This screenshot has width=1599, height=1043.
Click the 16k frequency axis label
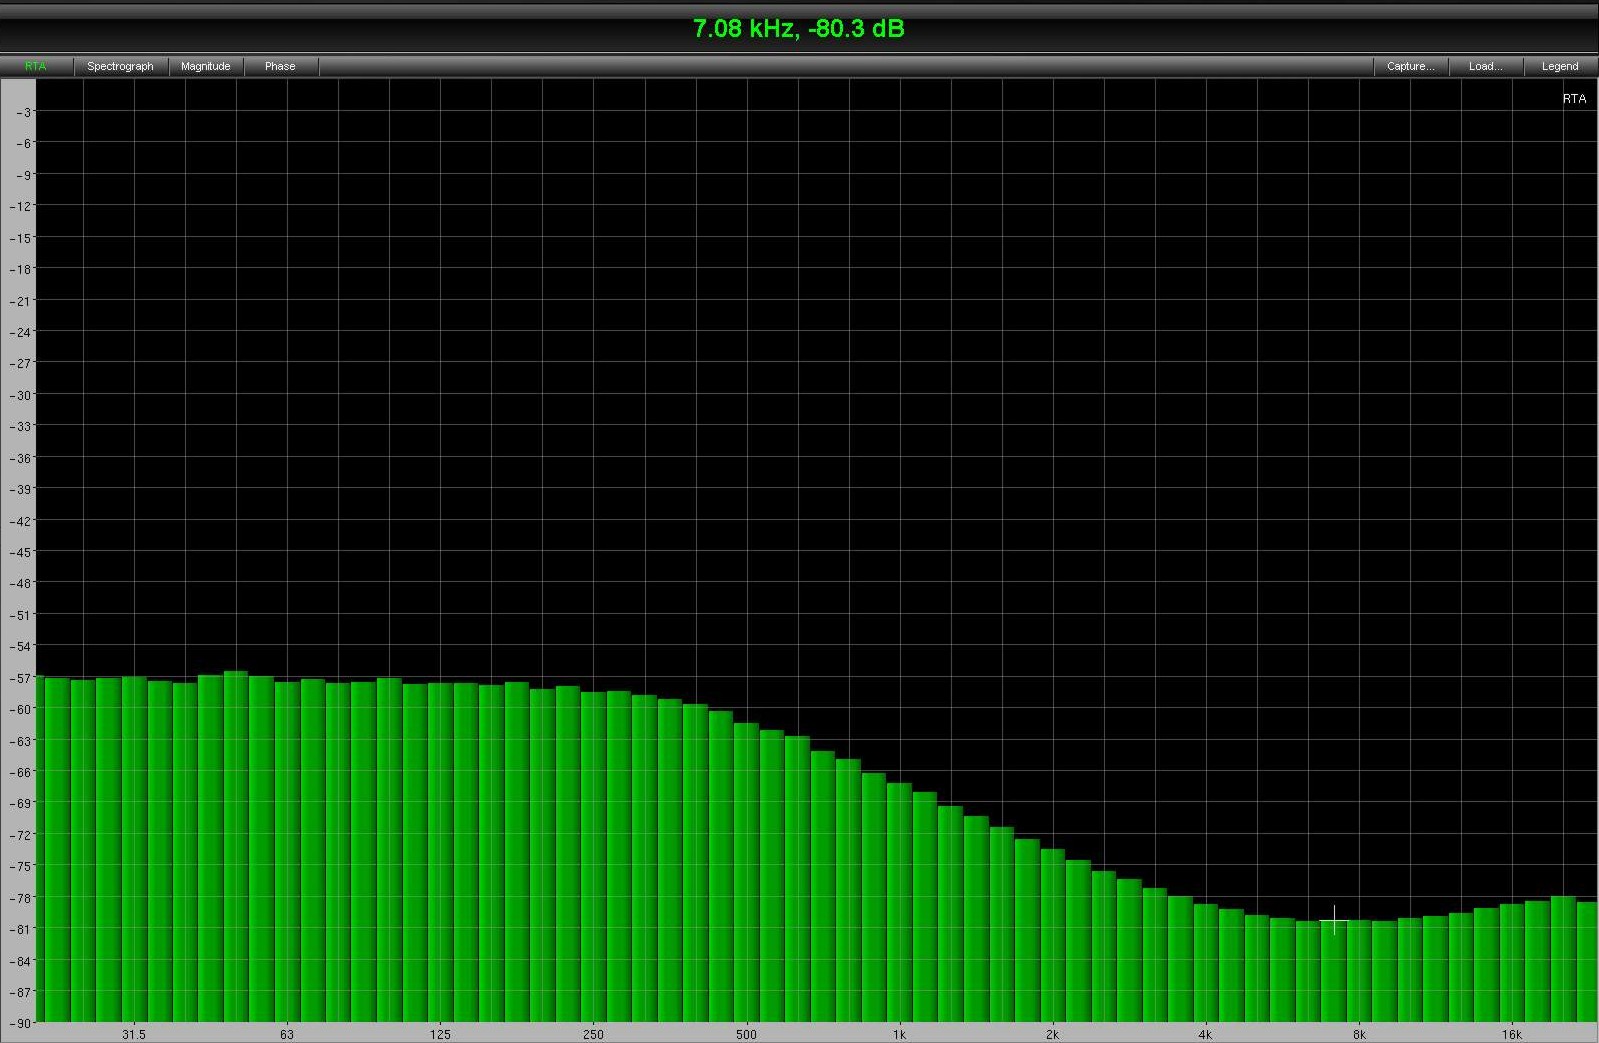(x=1511, y=1034)
